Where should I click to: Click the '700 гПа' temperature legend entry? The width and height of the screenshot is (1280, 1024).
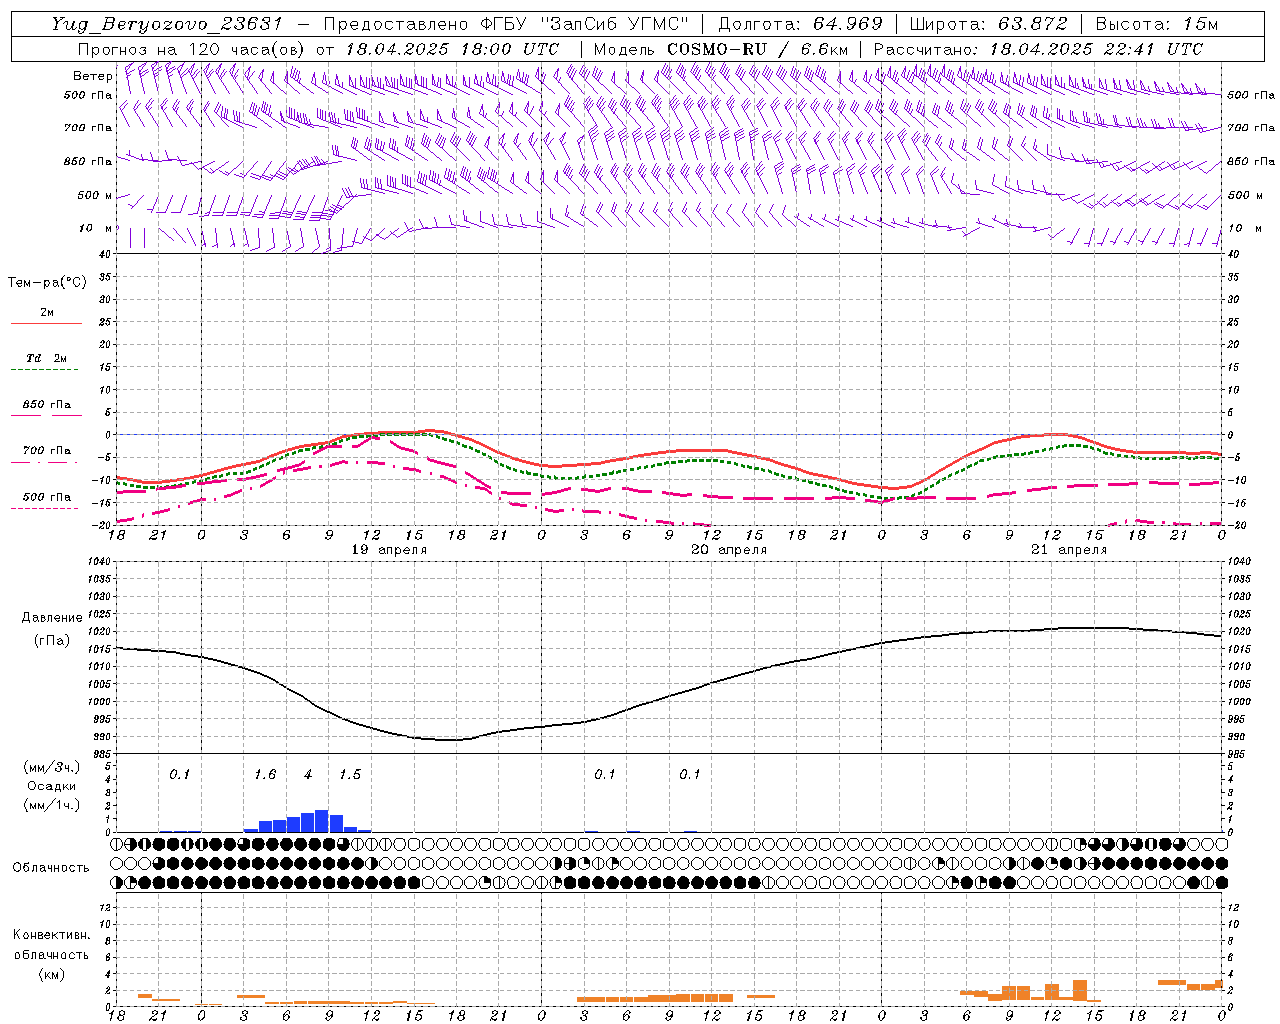click(46, 451)
